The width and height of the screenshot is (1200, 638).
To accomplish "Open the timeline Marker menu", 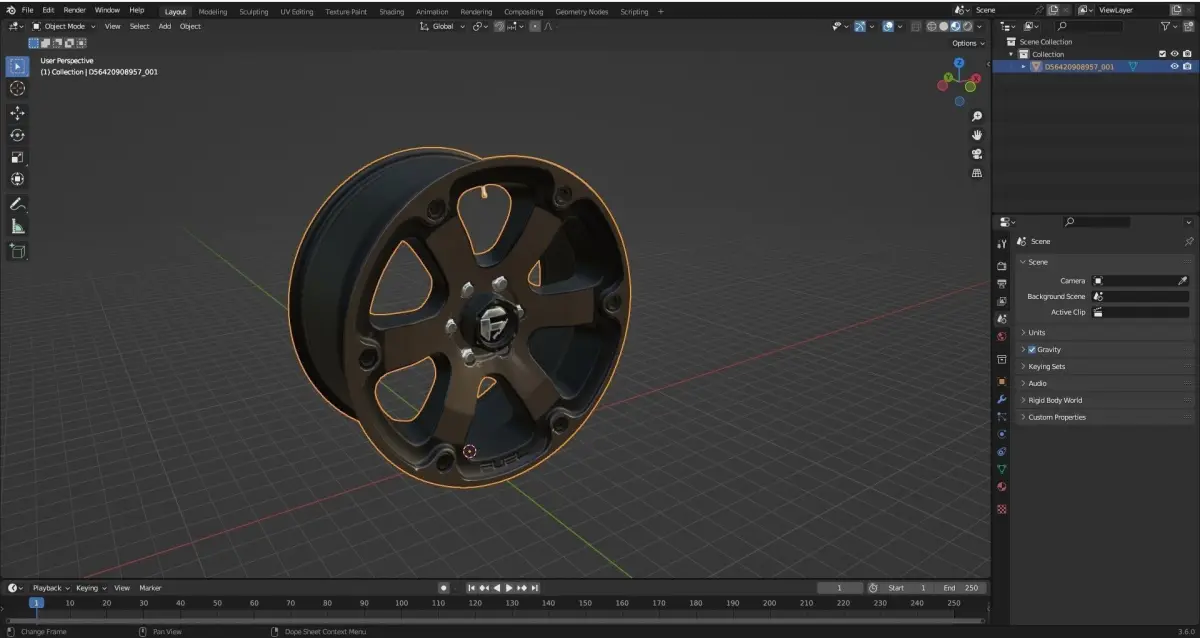I will [x=150, y=588].
